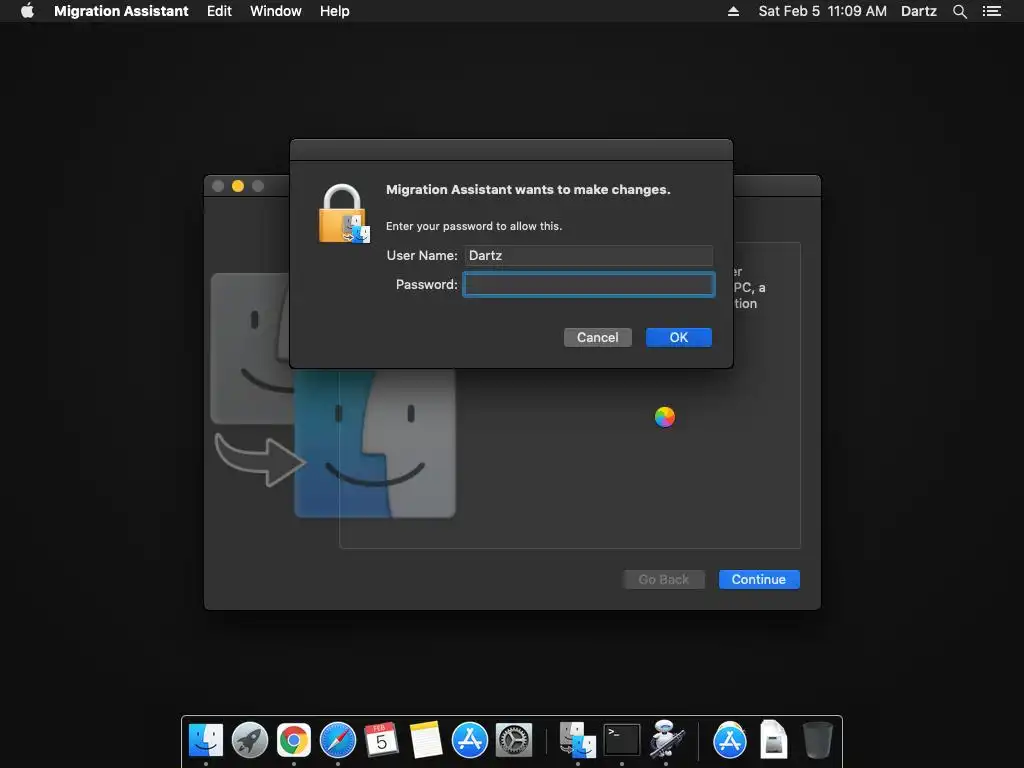This screenshot has height=768, width=1024.
Task: Click the Migration Assistant Dock icon
Action: [x=578, y=740]
